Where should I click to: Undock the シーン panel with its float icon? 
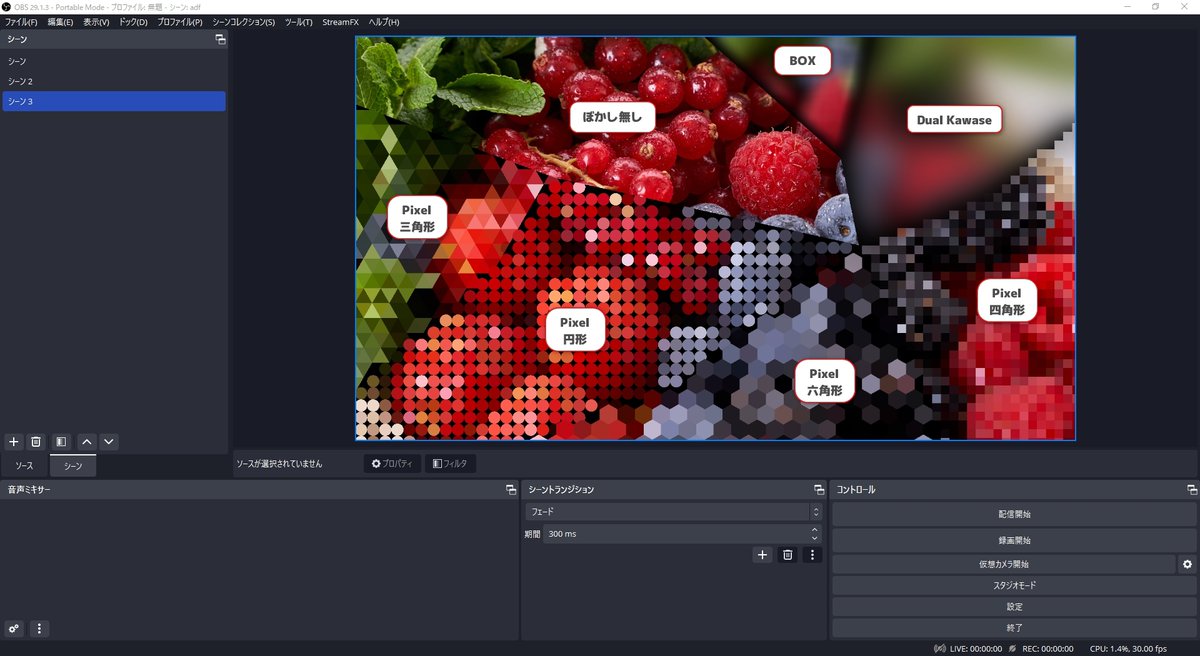click(220, 39)
